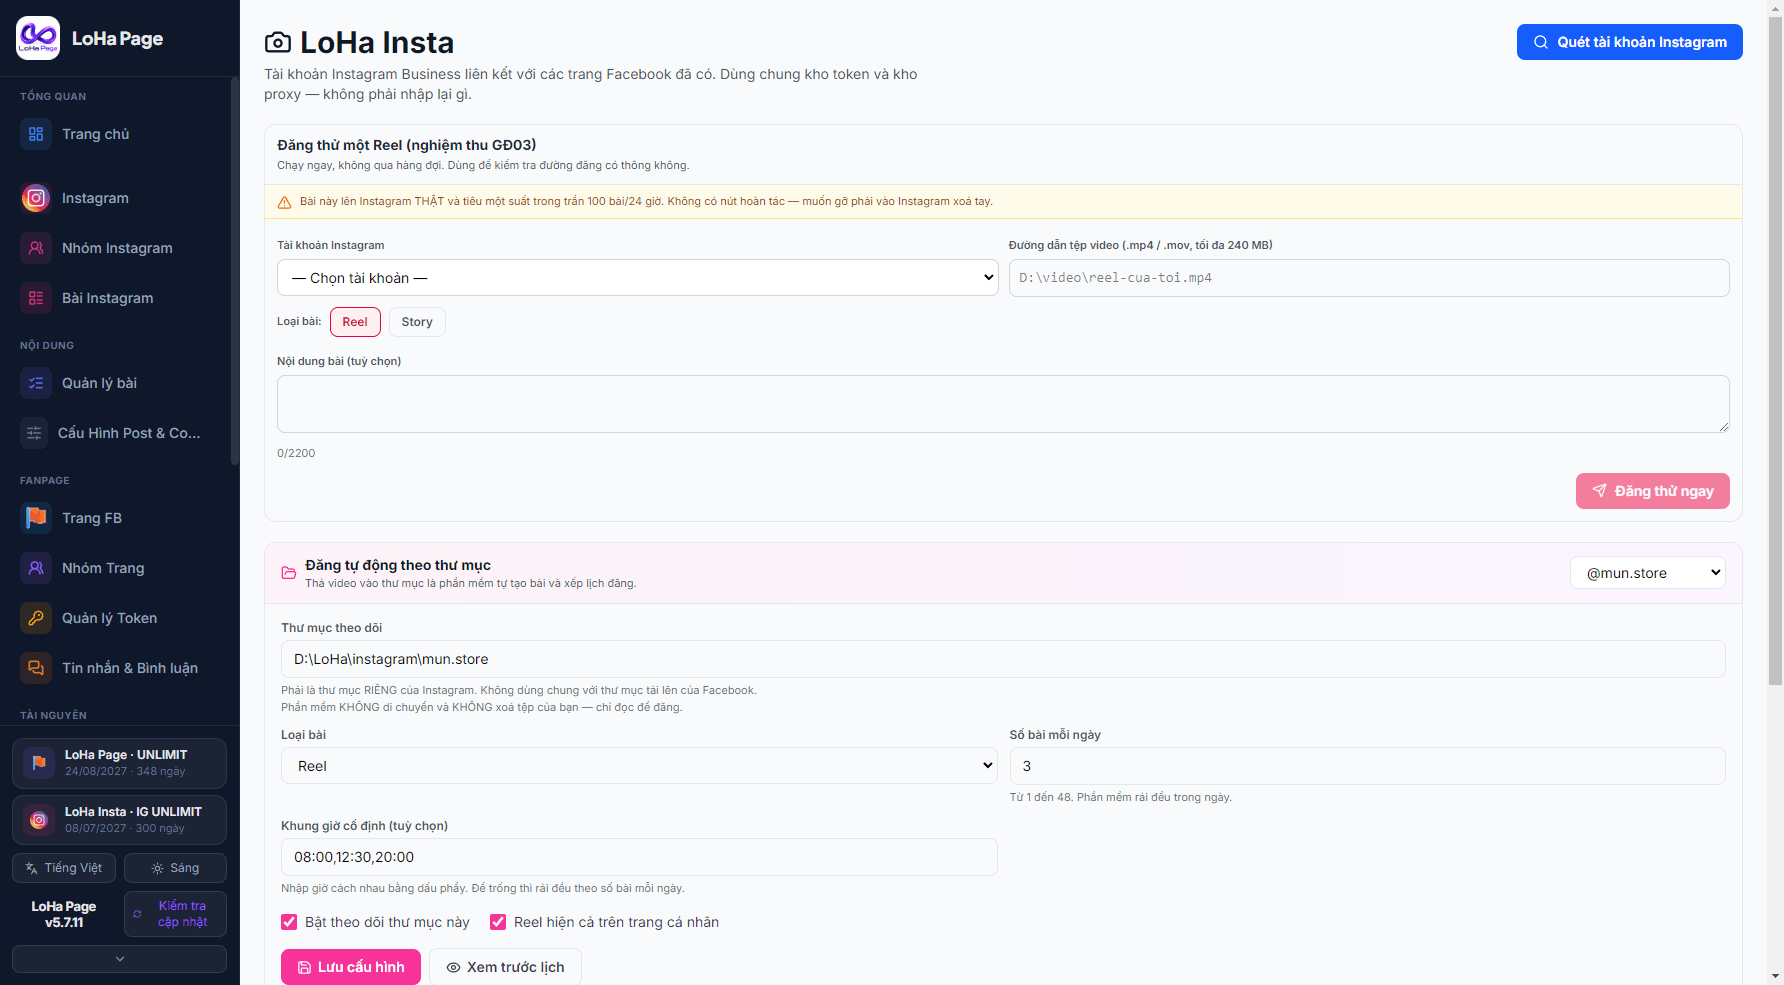1784x985 pixels.
Task: Click the camera icon beside LoHa Insta title
Action: pyautogui.click(x=278, y=42)
